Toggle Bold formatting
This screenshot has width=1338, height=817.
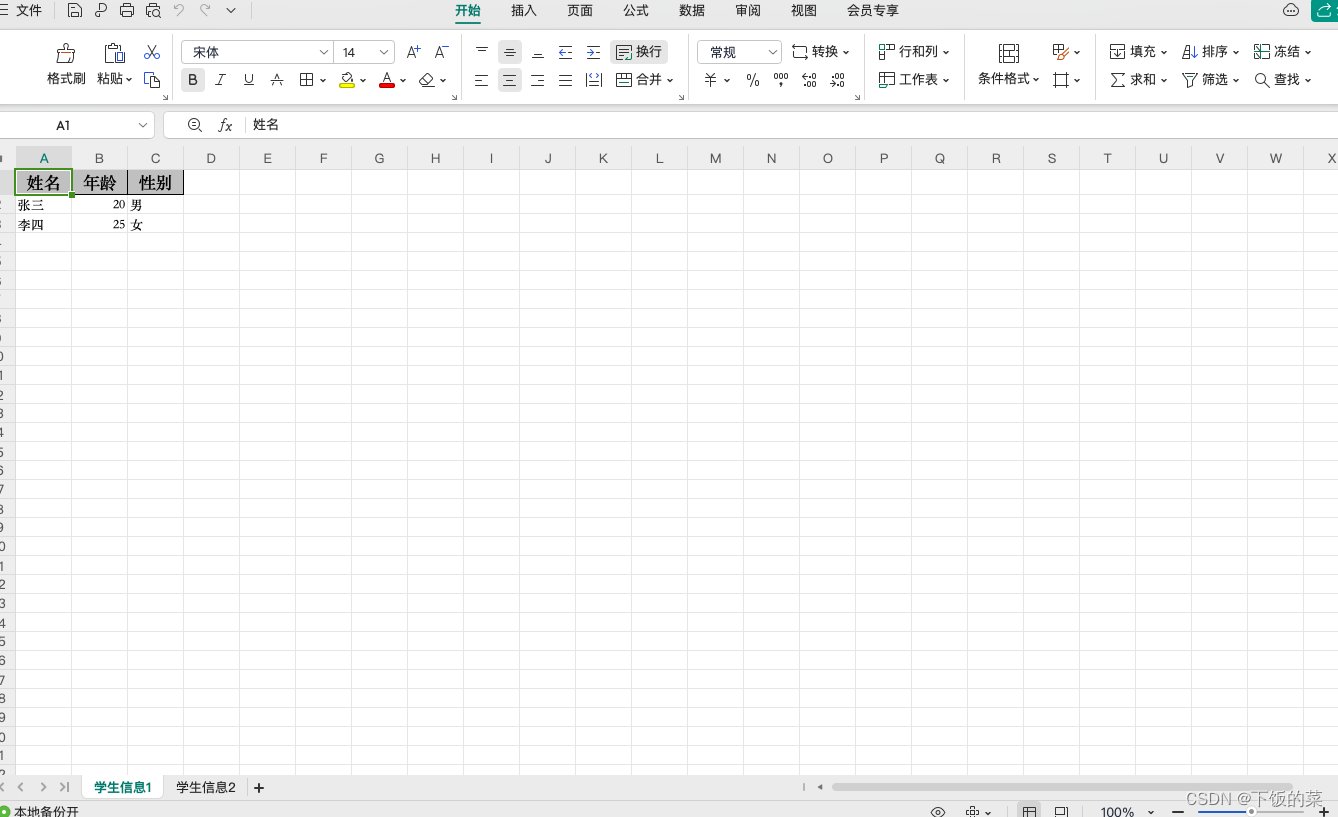pyautogui.click(x=193, y=80)
